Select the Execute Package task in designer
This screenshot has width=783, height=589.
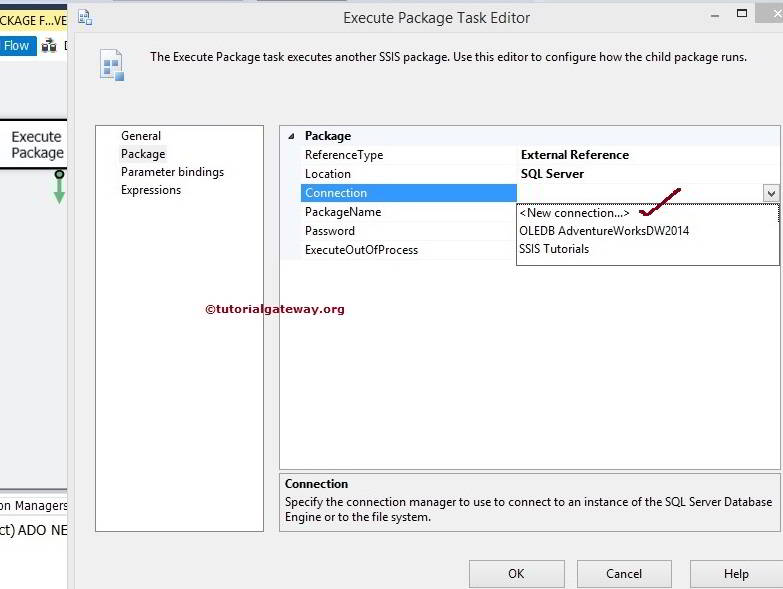[35, 145]
